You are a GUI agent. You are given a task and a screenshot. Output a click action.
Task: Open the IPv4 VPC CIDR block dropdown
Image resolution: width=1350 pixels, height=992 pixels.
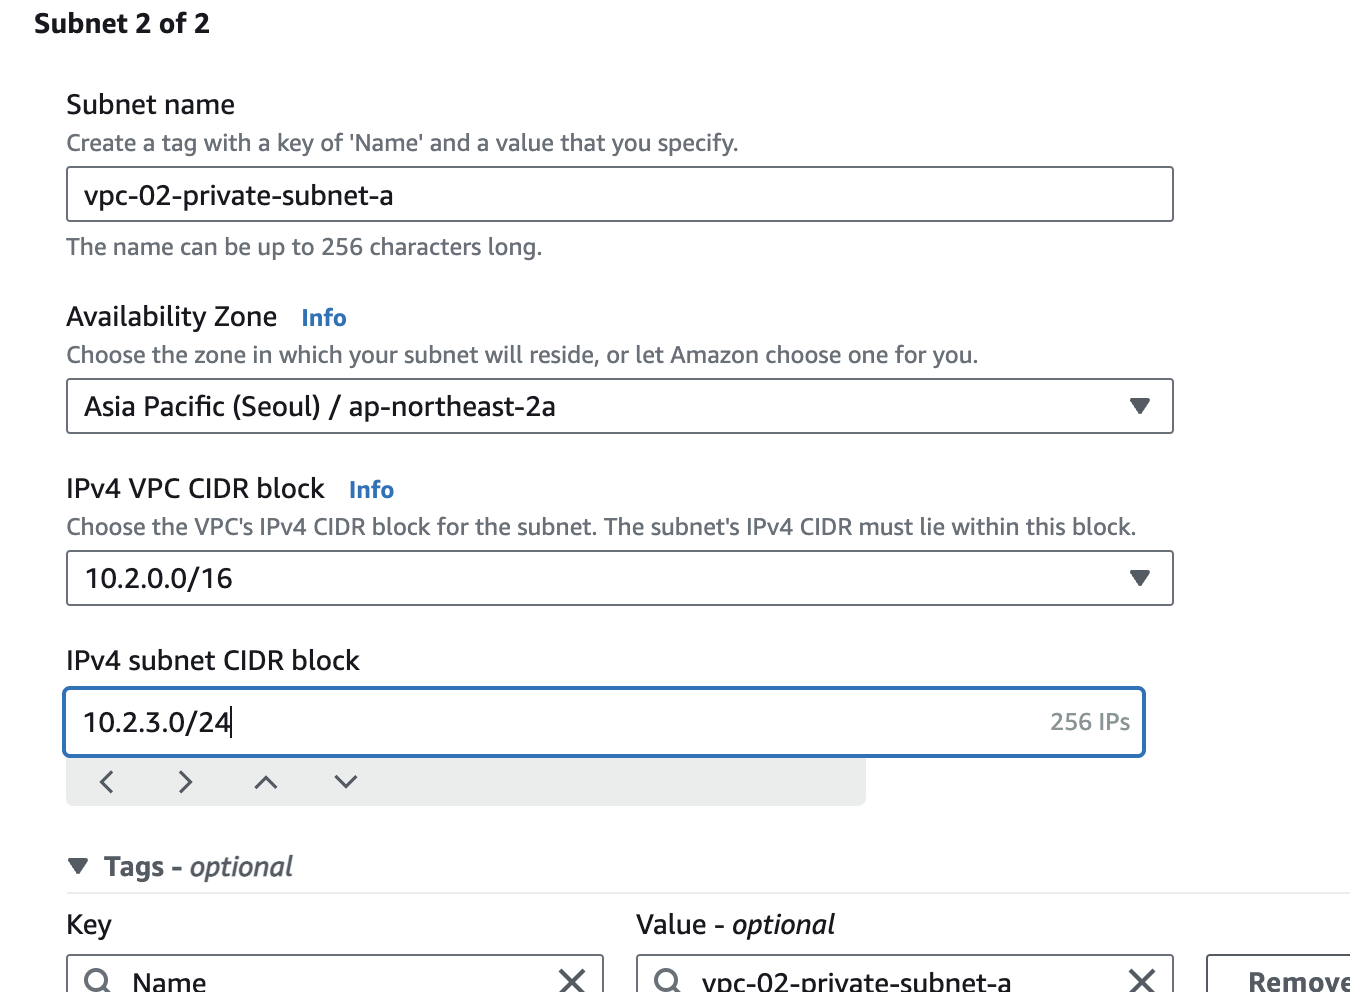1139,578
